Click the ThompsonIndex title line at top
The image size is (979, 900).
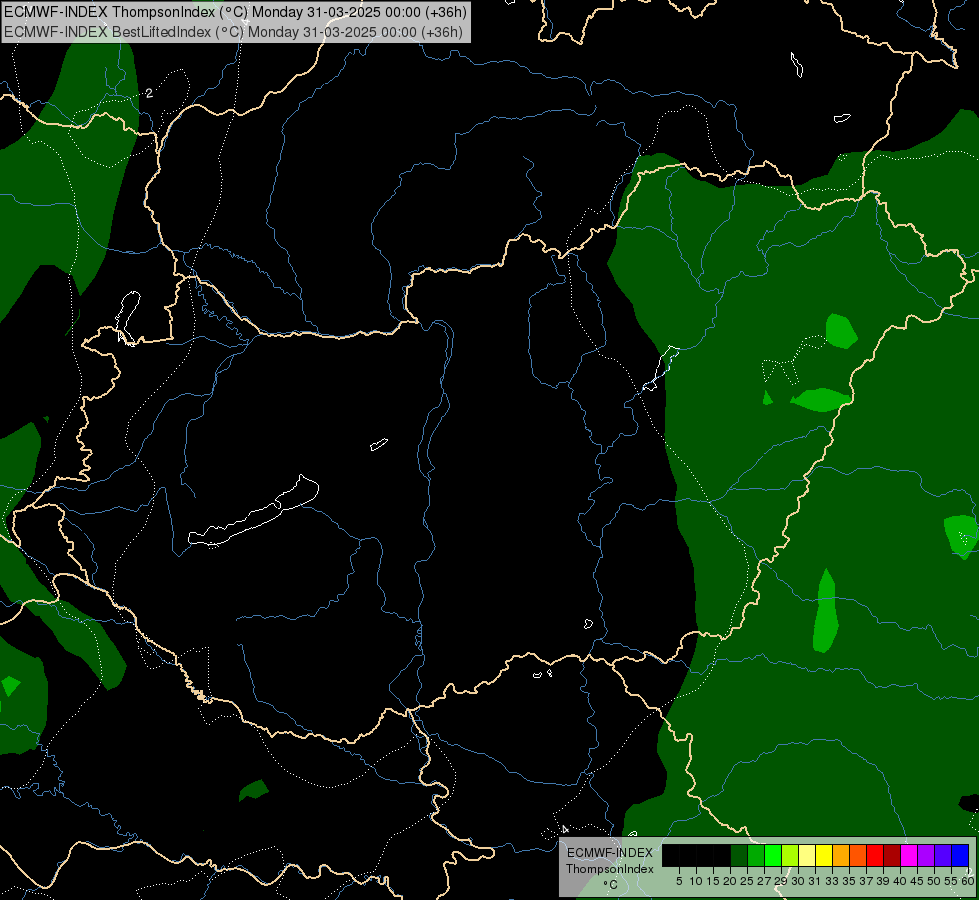(235, 12)
